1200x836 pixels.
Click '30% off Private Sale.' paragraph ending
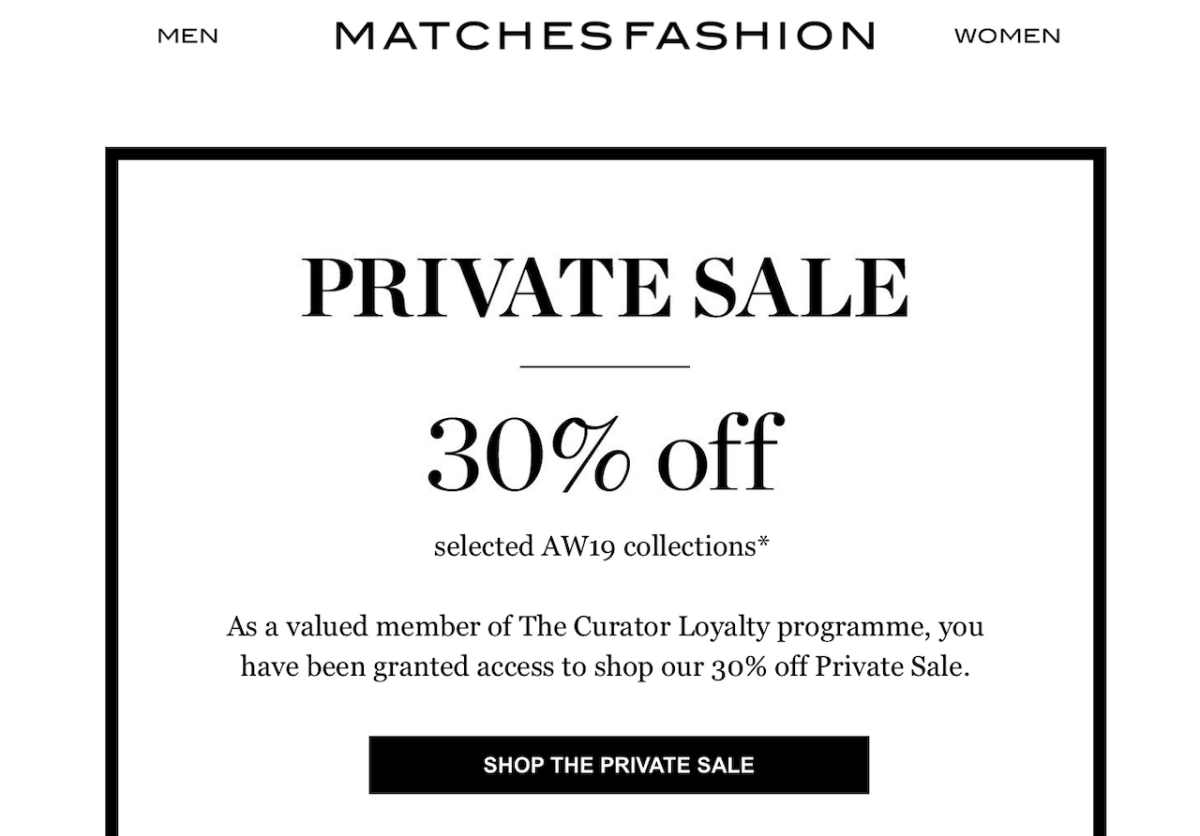pyautogui.click(x=840, y=667)
